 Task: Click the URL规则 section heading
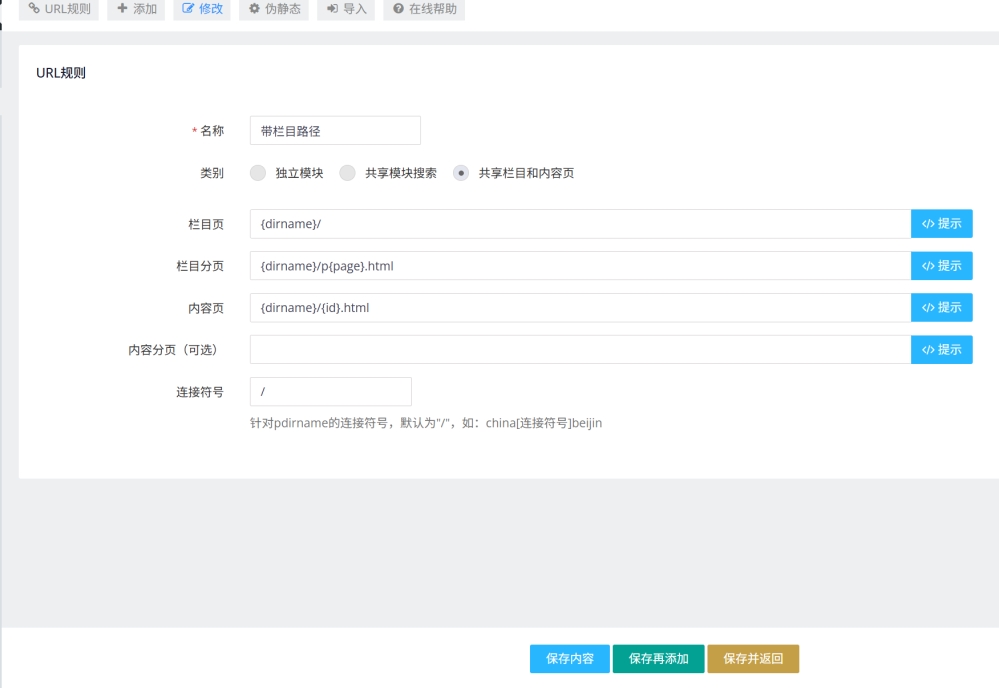61,73
